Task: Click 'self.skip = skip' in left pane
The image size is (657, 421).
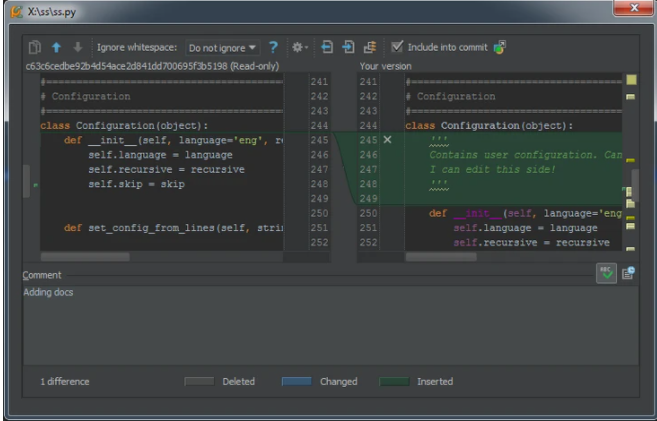Action: tap(136, 184)
